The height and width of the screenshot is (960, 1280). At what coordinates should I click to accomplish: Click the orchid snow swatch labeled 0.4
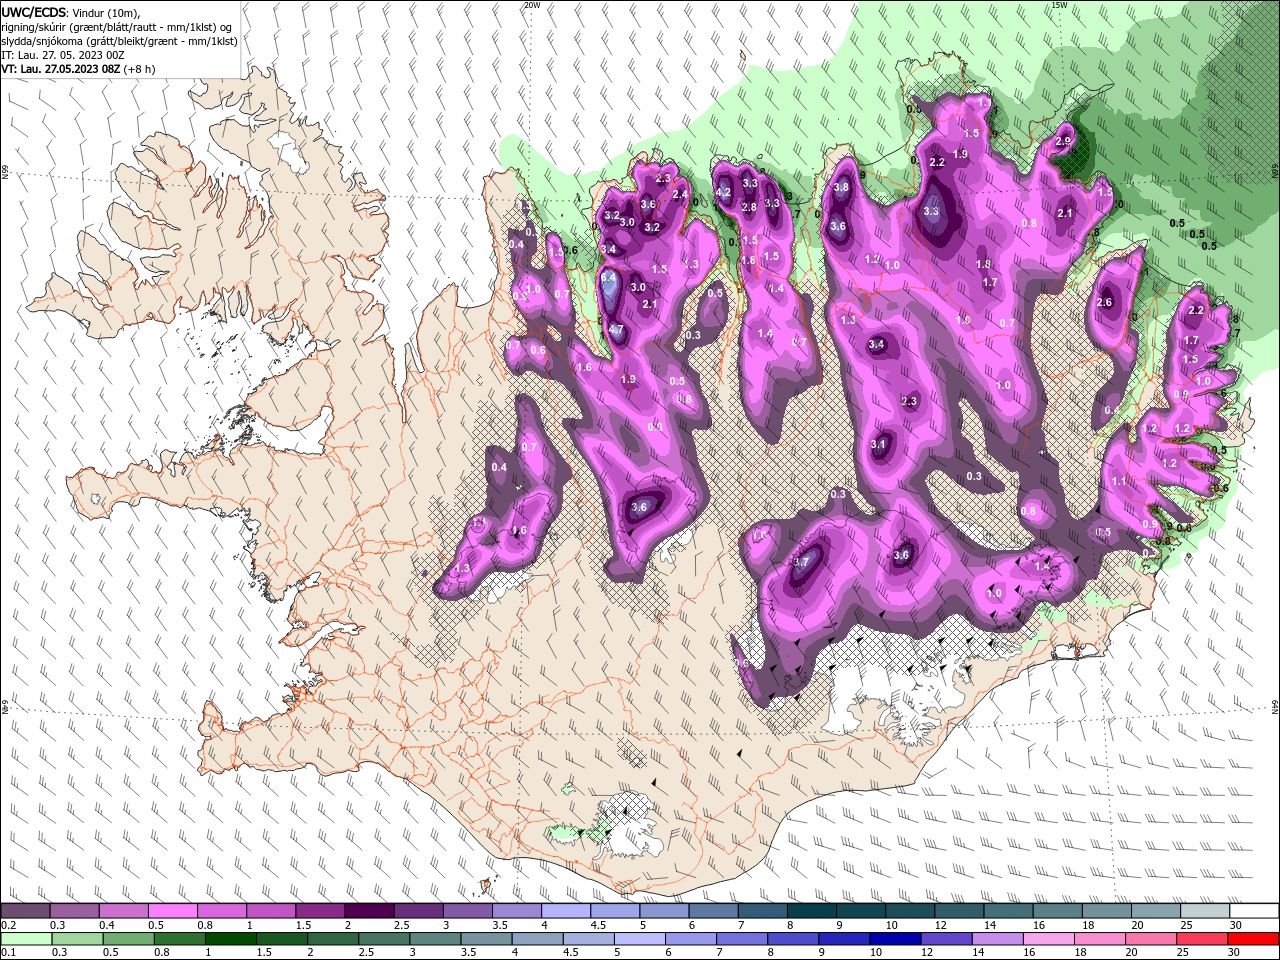point(123,911)
